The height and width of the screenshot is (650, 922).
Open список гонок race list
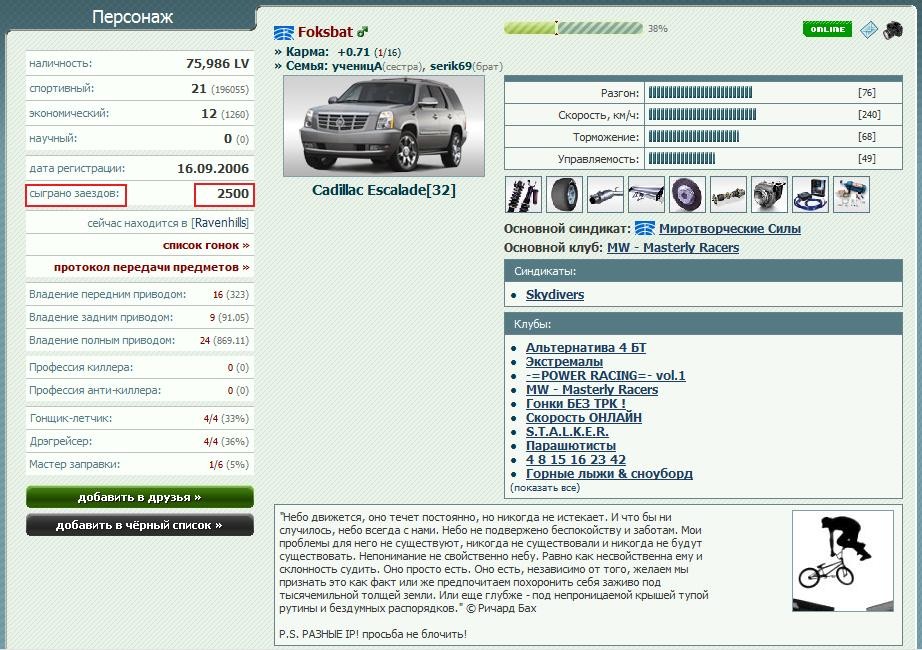point(206,245)
